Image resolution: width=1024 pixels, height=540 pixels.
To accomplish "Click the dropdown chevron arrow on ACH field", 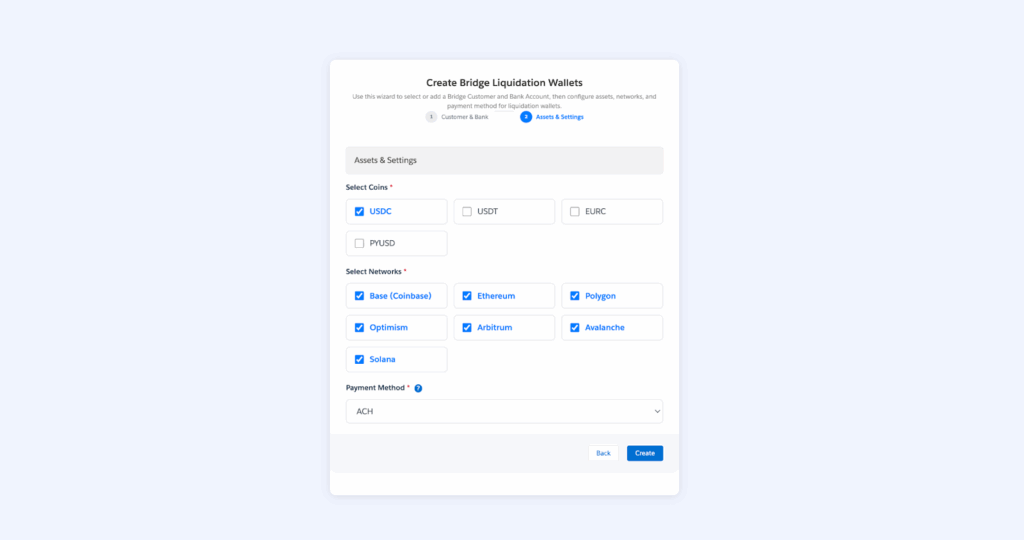I will [x=656, y=411].
